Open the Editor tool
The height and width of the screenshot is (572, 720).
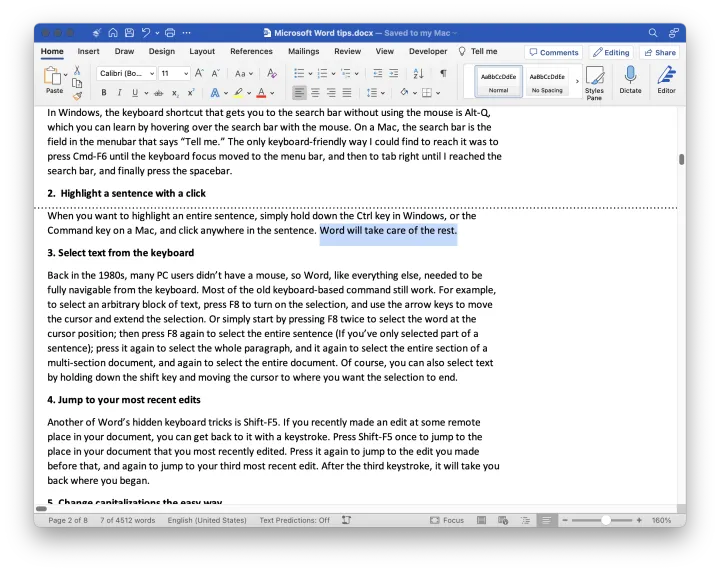(x=666, y=76)
